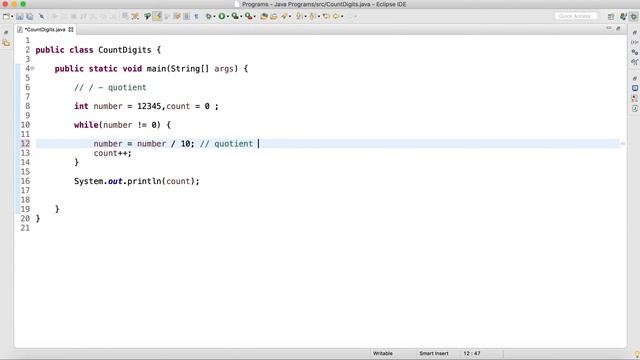This screenshot has width=640, height=360.
Task: Toggle Show Whitespace Characters pilcrow icon
Action: [196, 16]
